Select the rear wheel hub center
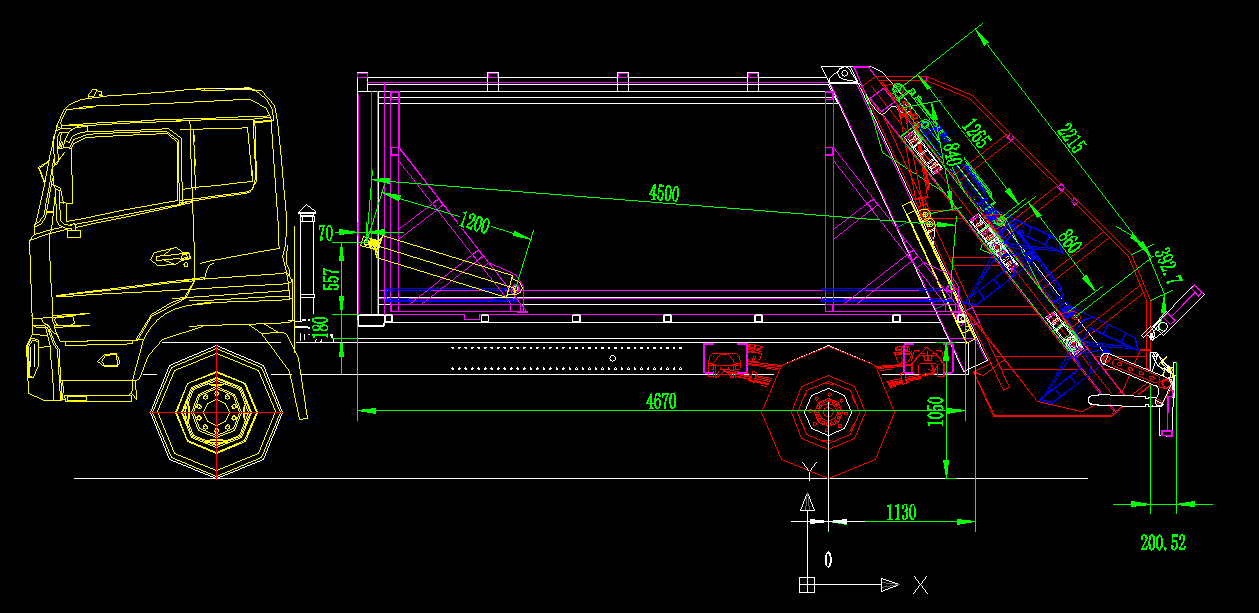This screenshot has height=613, width=1259. tap(827, 410)
